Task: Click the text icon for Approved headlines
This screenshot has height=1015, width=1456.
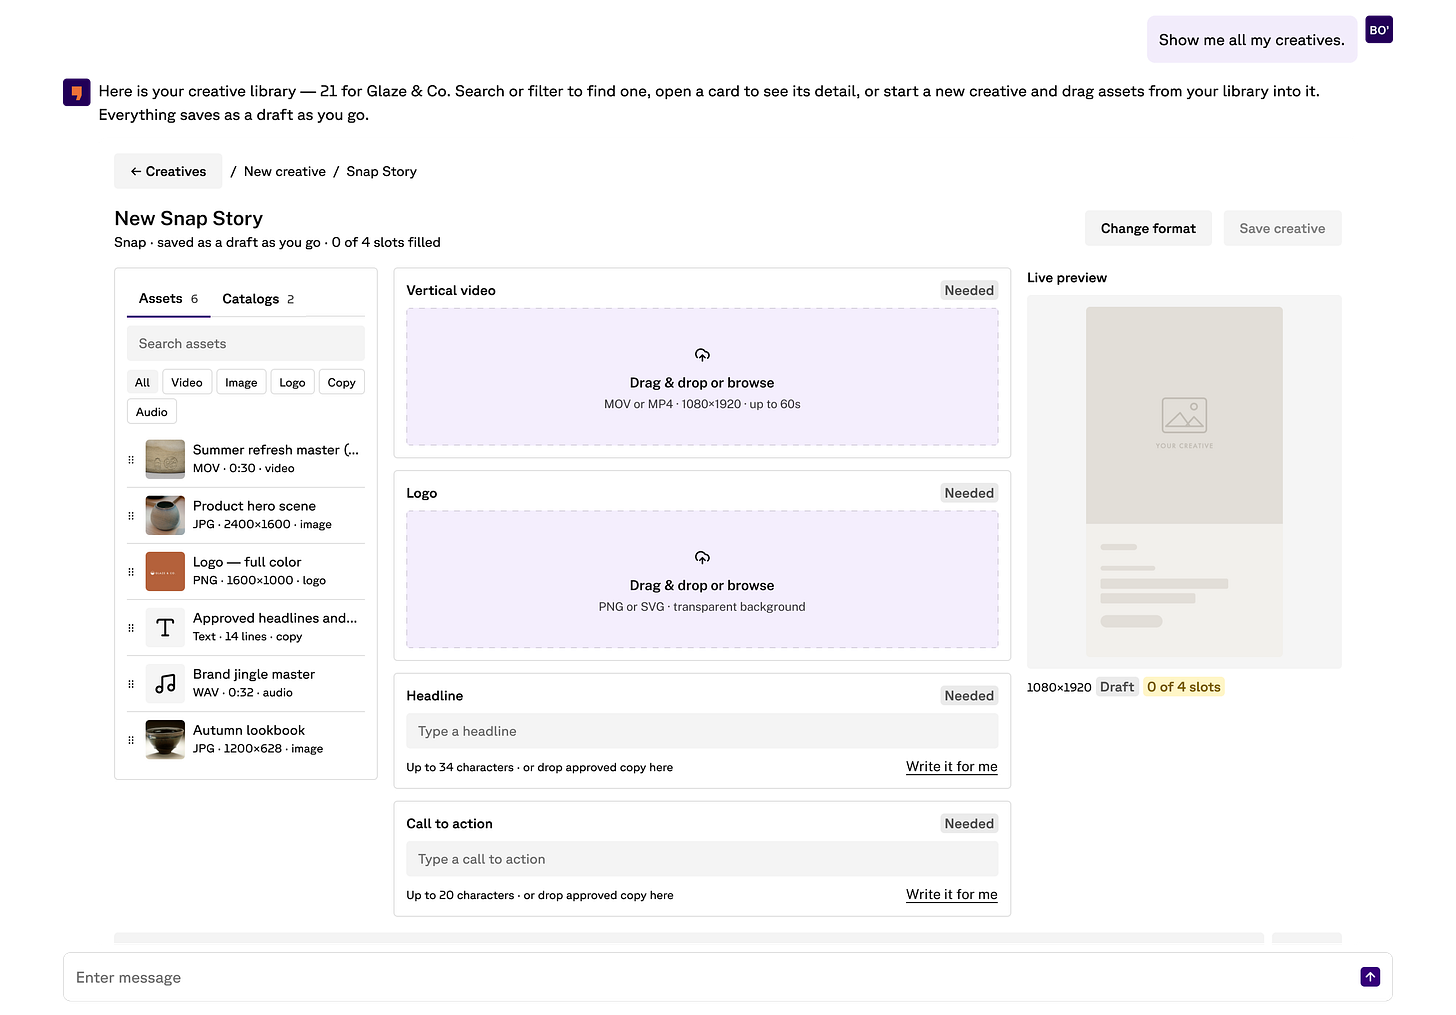Action: 165,628
